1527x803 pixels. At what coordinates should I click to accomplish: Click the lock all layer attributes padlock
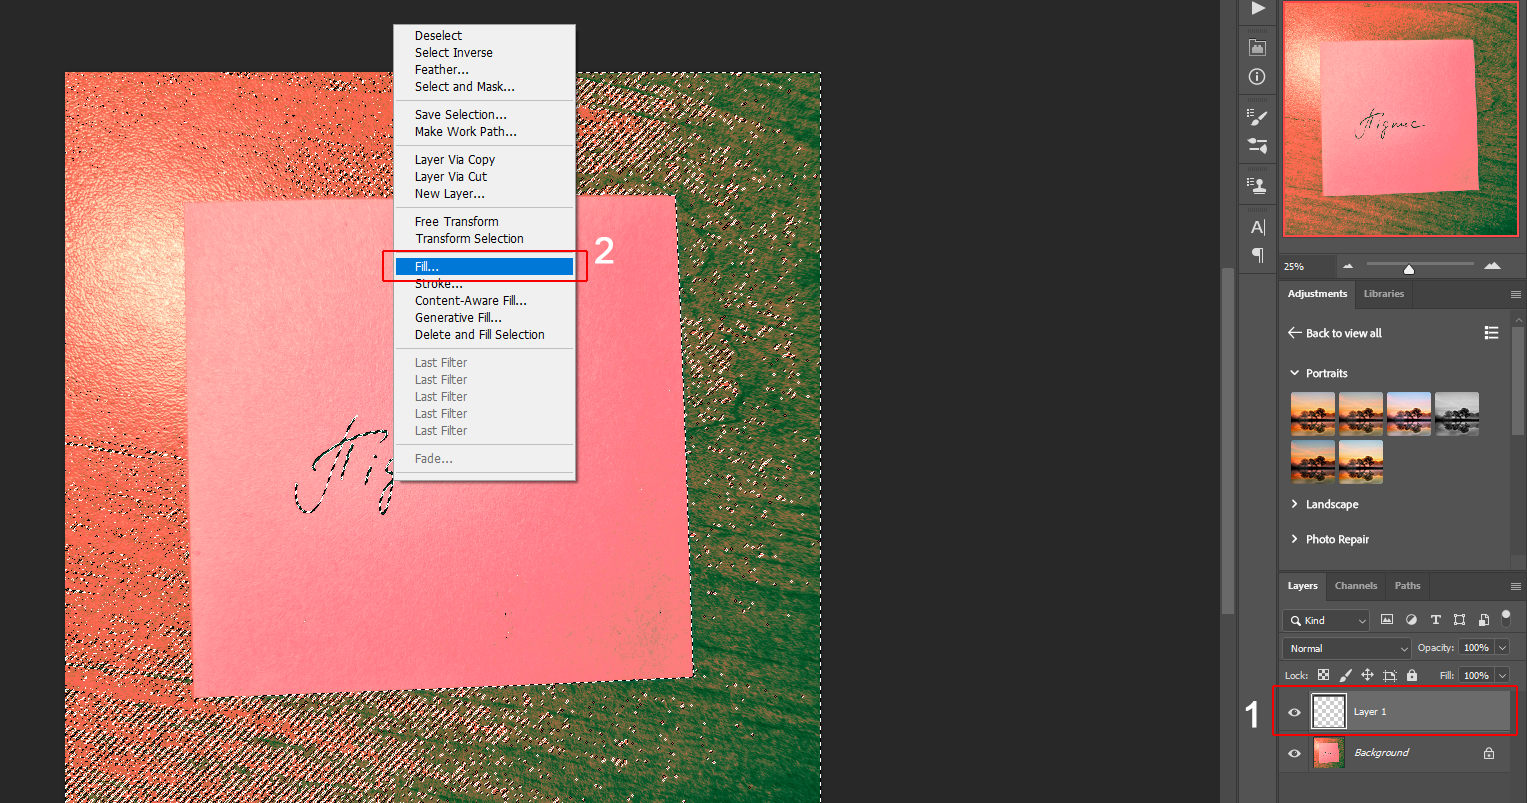click(x=1411, y=675)
